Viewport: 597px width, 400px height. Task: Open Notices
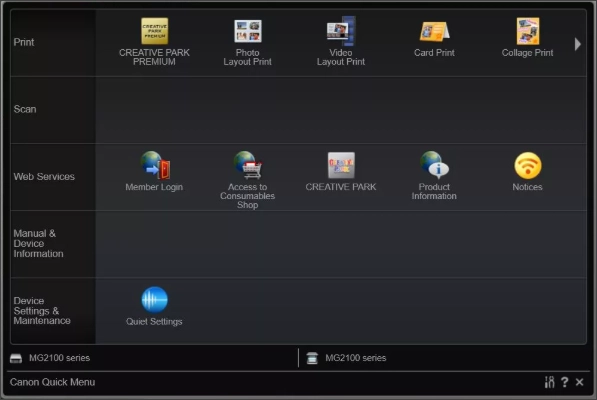click(527, 166)
